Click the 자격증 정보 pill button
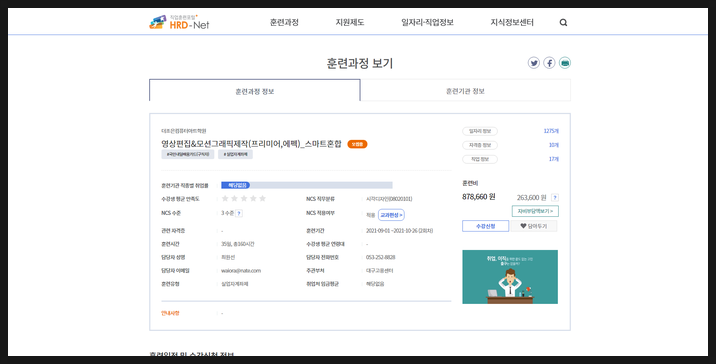The width and height of the screenshot is (716, 364). 480,145
